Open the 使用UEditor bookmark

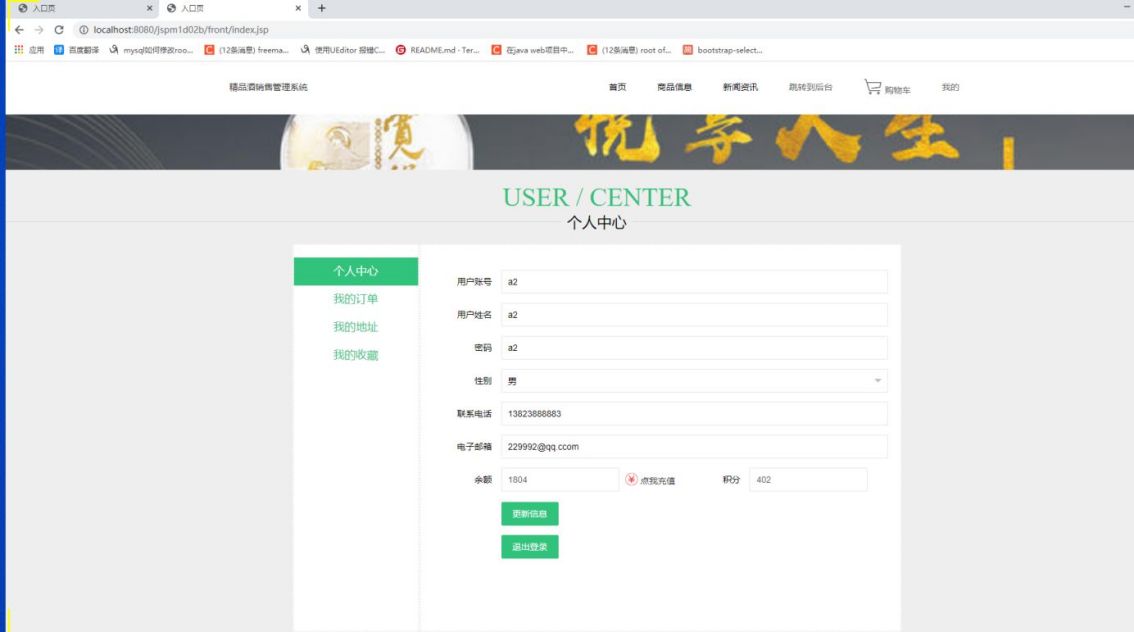tap(343, 50)
